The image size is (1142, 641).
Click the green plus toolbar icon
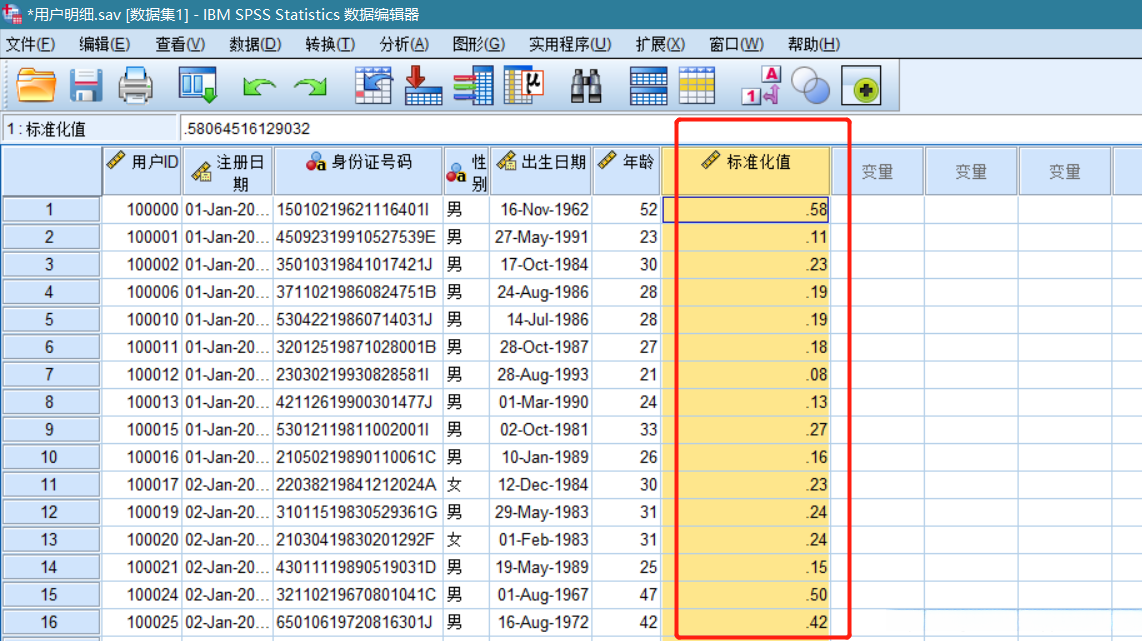tap(861, 85)
